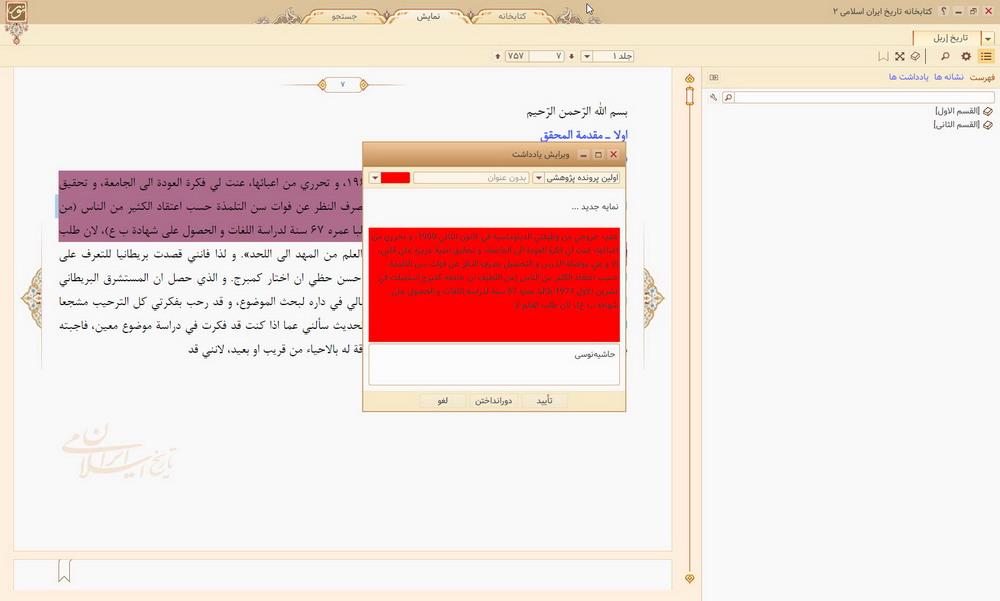Viewport: 1000px width, 601px height.
Task: Open the اولین پرونده پژوهشی dropdown arrow
Action: pyautogui.click(x=538, y=178)
